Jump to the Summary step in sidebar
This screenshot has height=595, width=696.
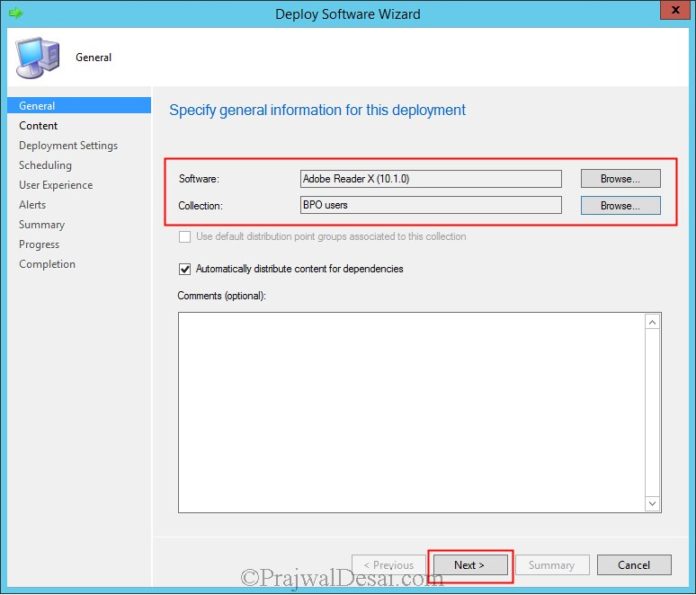pyautogui.click(x=42, y=225)
